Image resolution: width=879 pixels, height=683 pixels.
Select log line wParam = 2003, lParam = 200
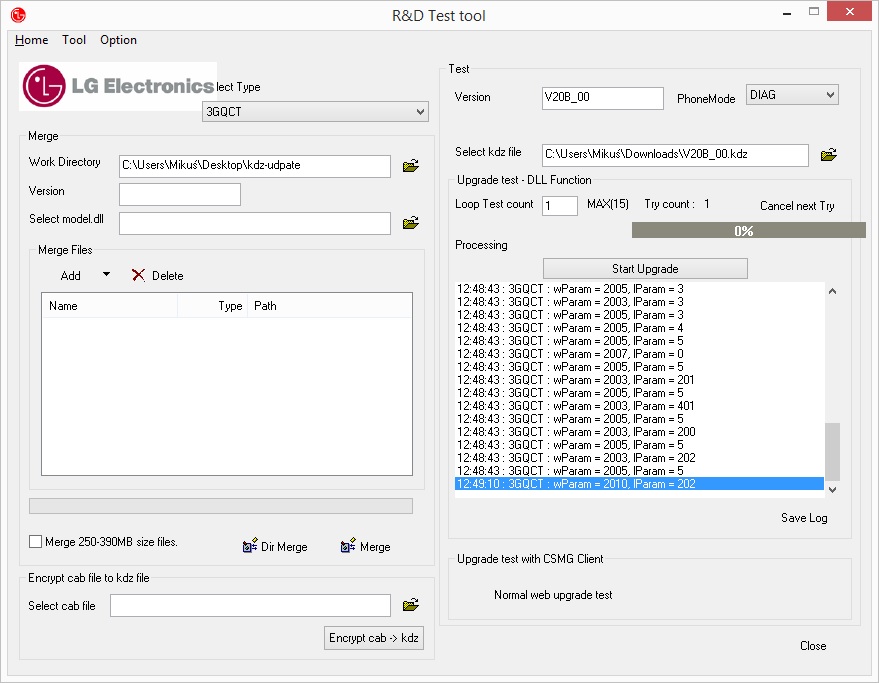pos(639,432)
